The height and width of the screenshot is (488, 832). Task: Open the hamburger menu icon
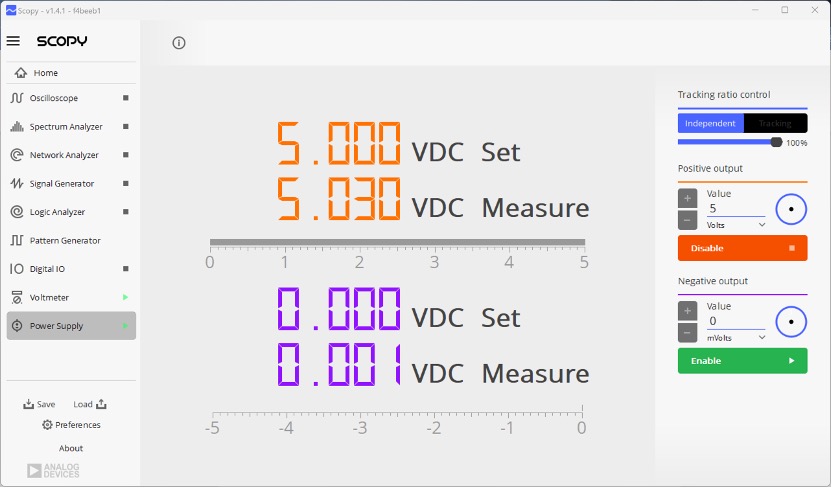[x=13, y=41]
